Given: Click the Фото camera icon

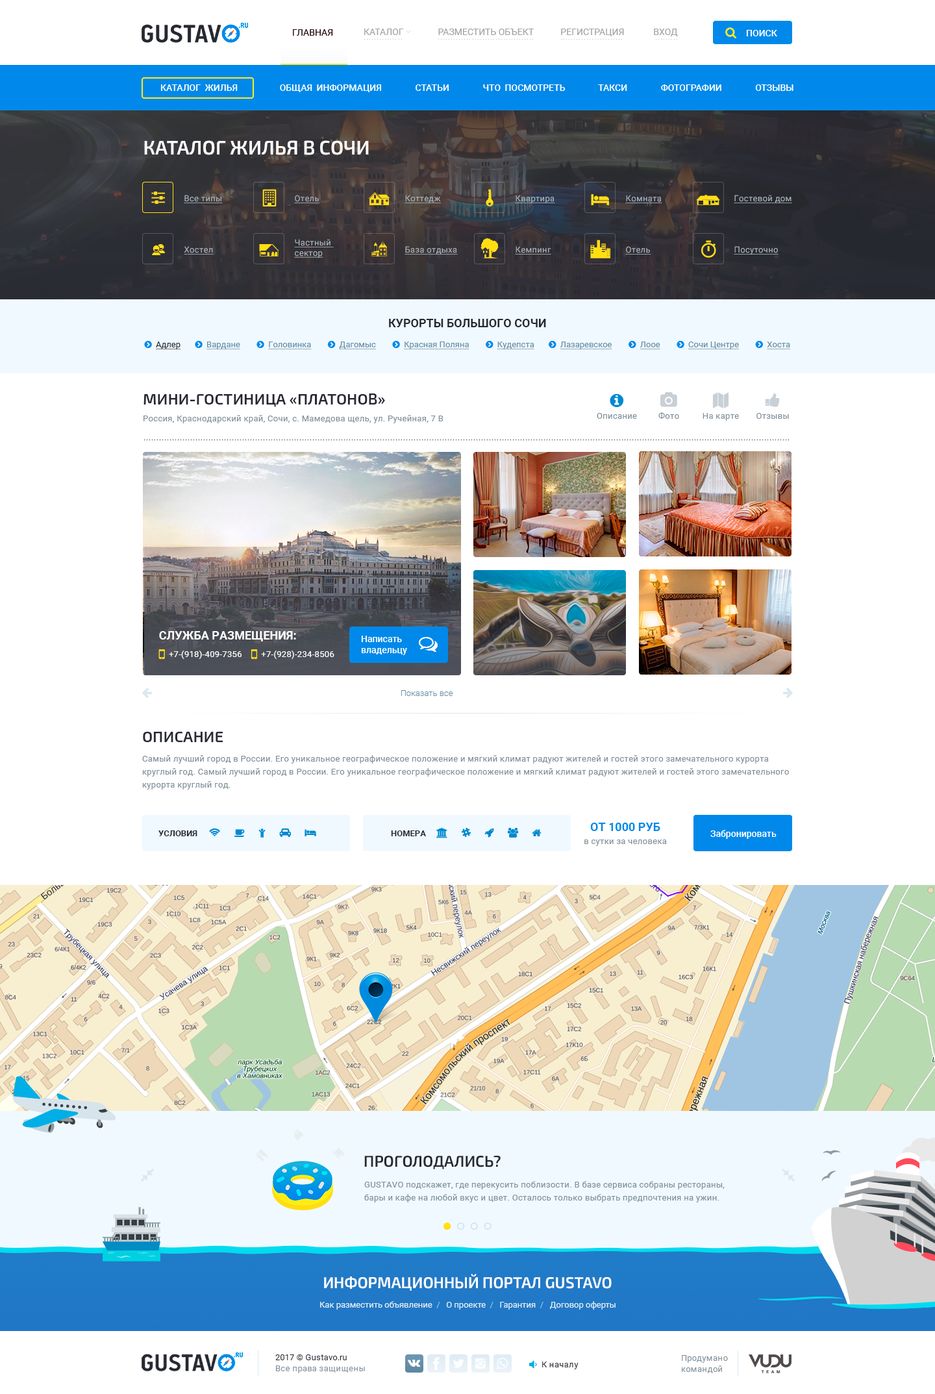Looking at the screenshot, I should (x=668, y=400).
